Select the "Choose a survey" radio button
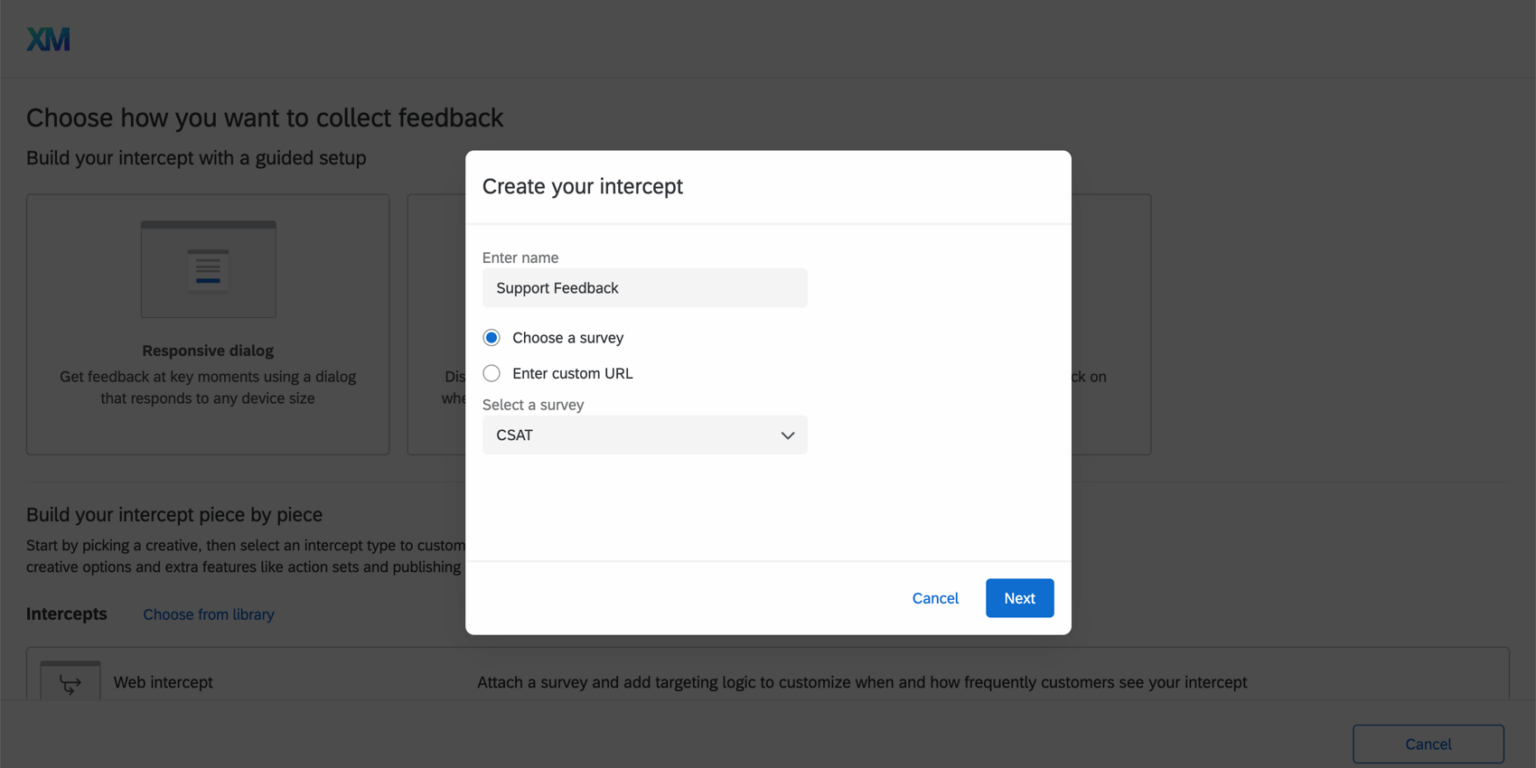1536x768 pixels. 491,337
